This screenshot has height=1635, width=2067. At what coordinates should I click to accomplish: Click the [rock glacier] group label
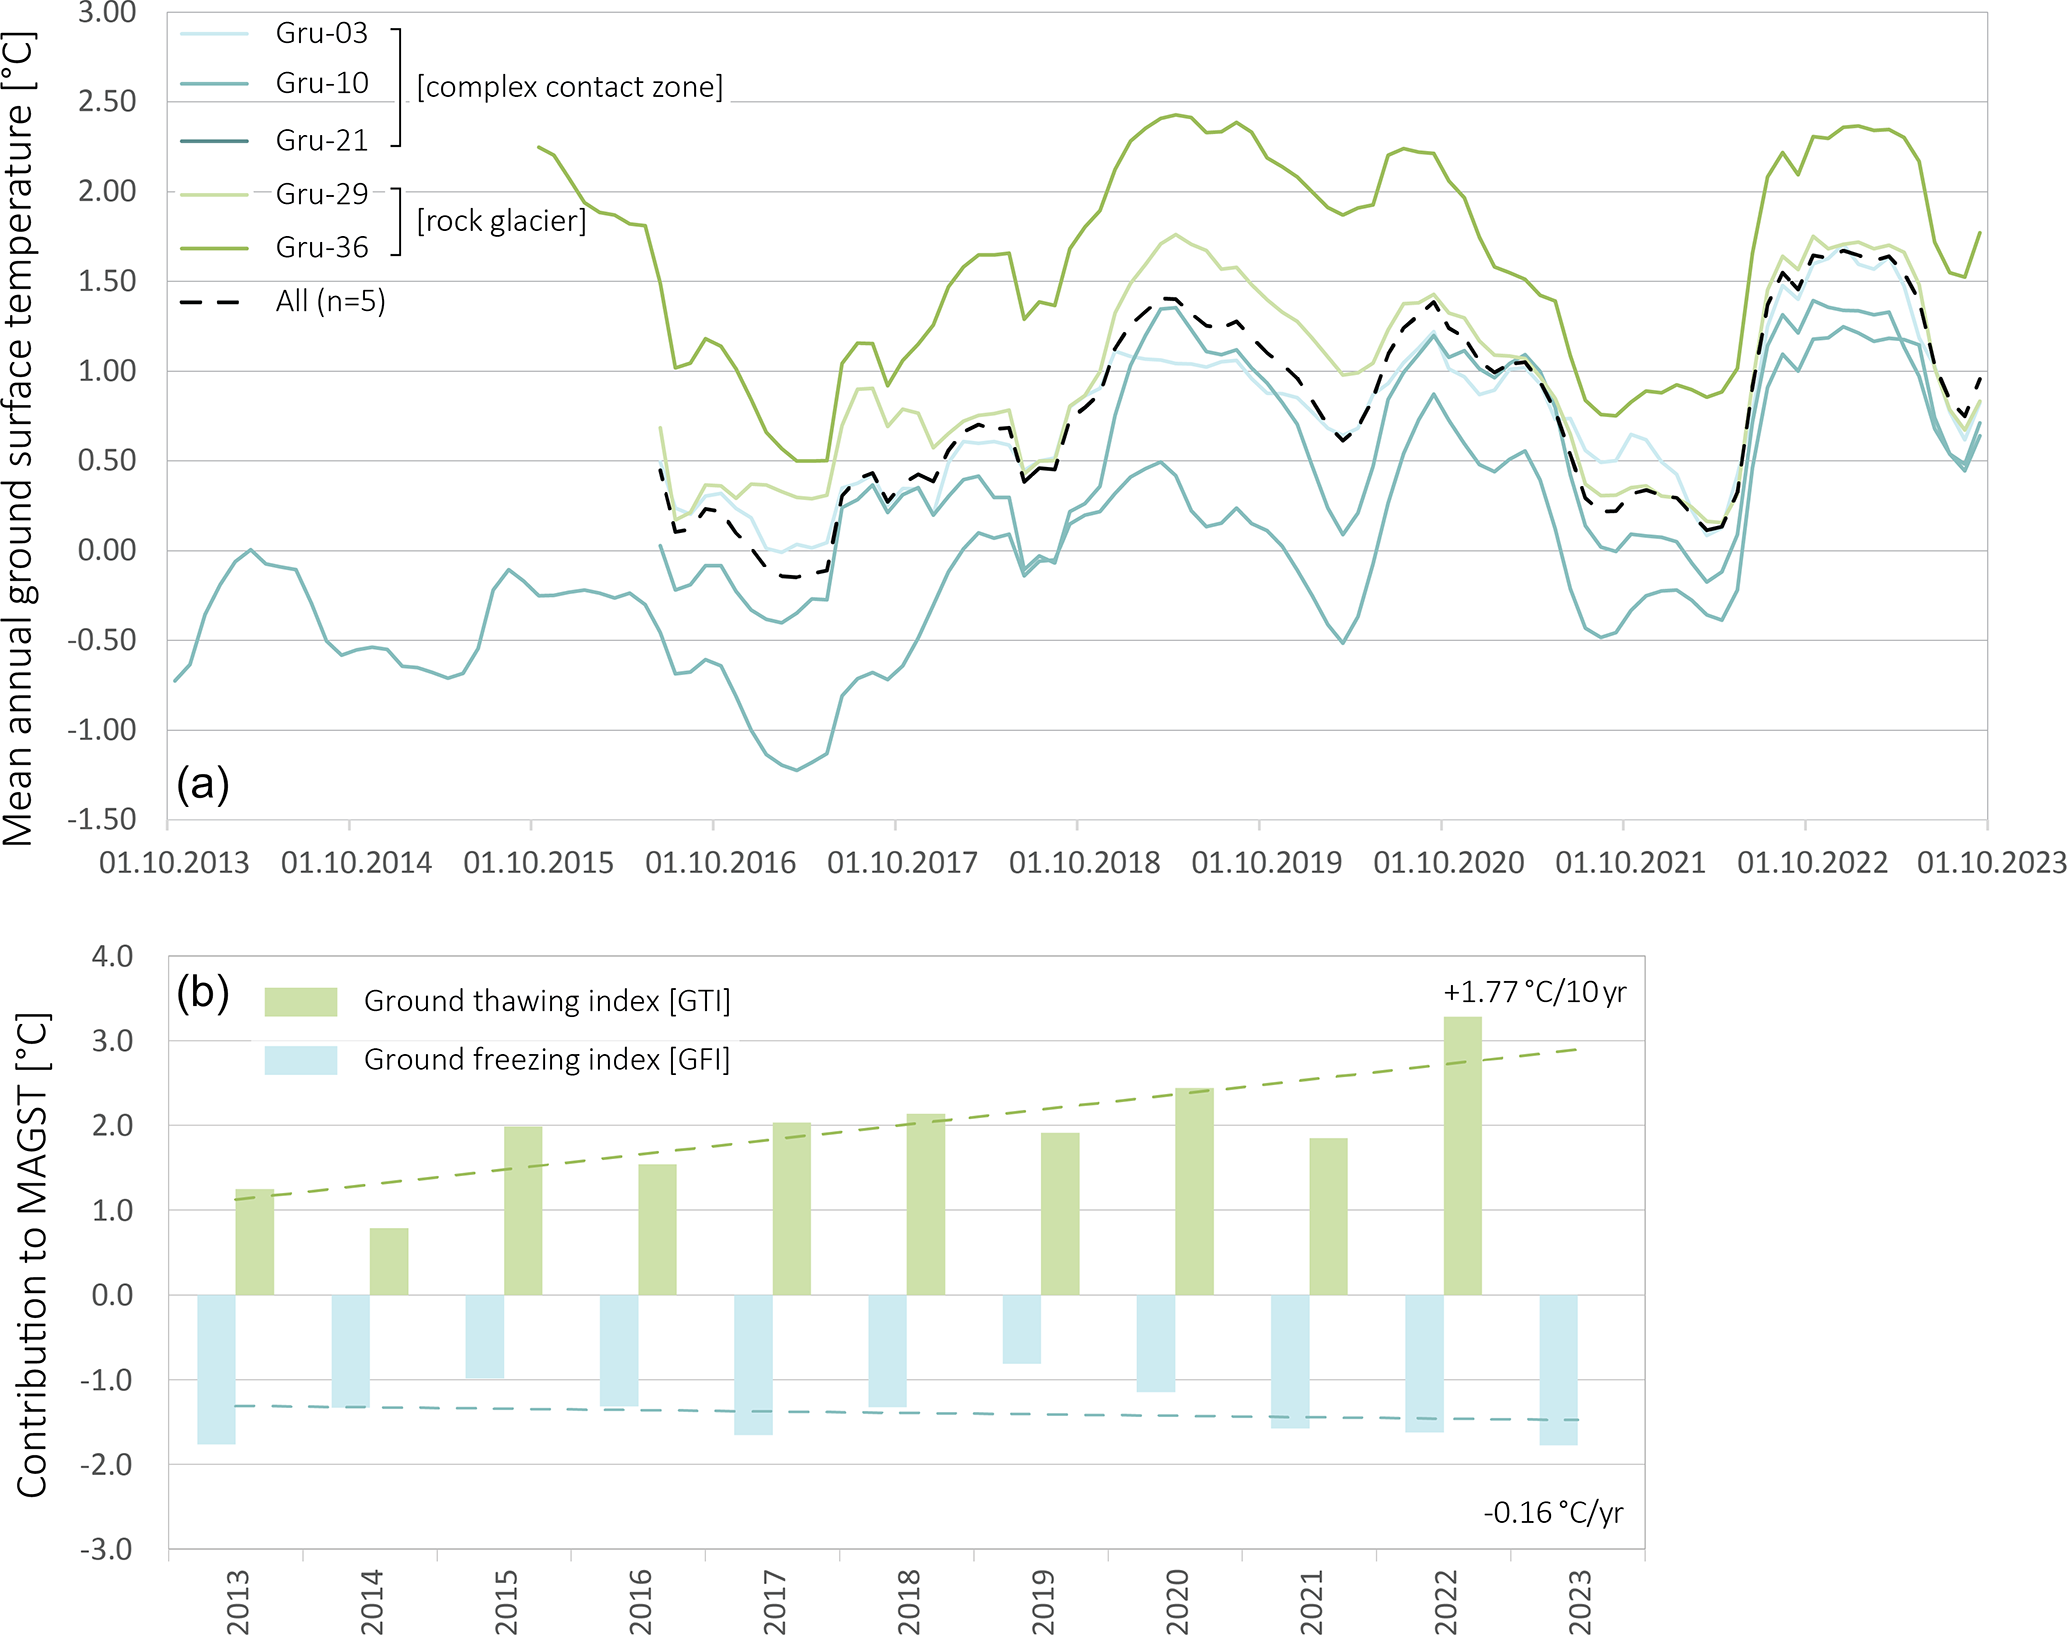(x=501, y=221)
